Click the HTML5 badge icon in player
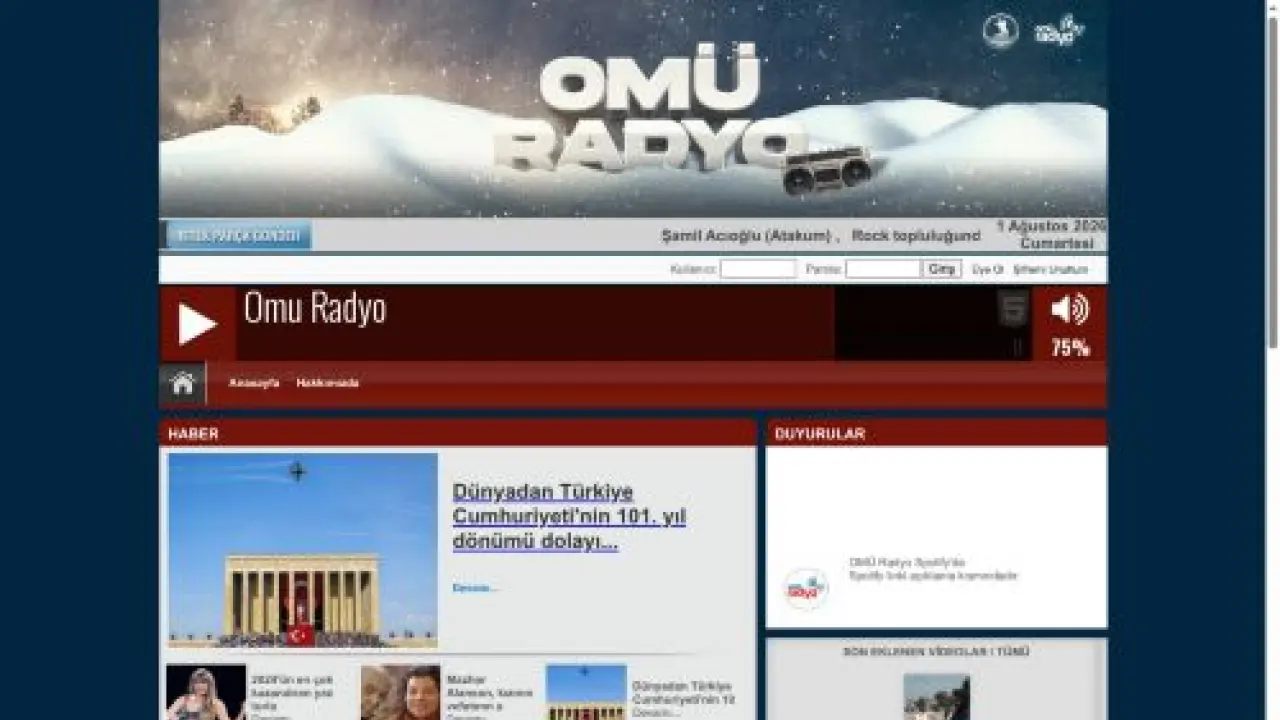This screenshot has width=1280, height=720. [1013, 309]
